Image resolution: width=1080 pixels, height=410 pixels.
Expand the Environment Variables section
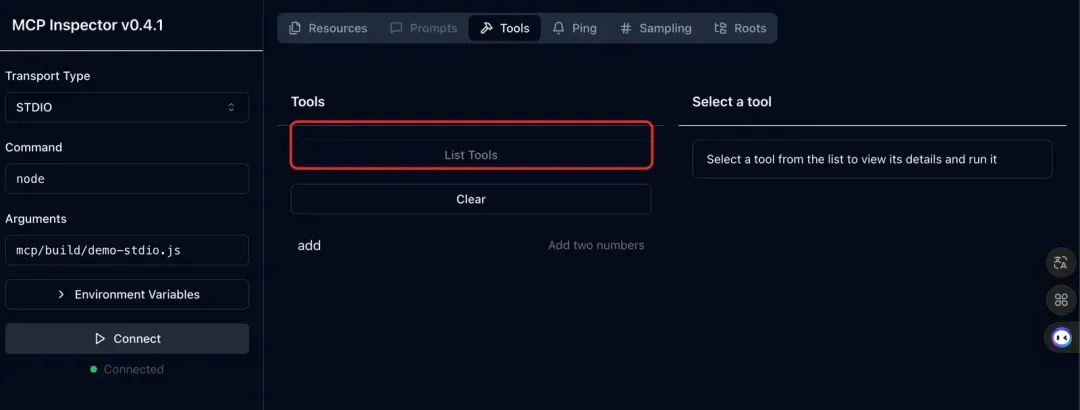tap(127, 294)
